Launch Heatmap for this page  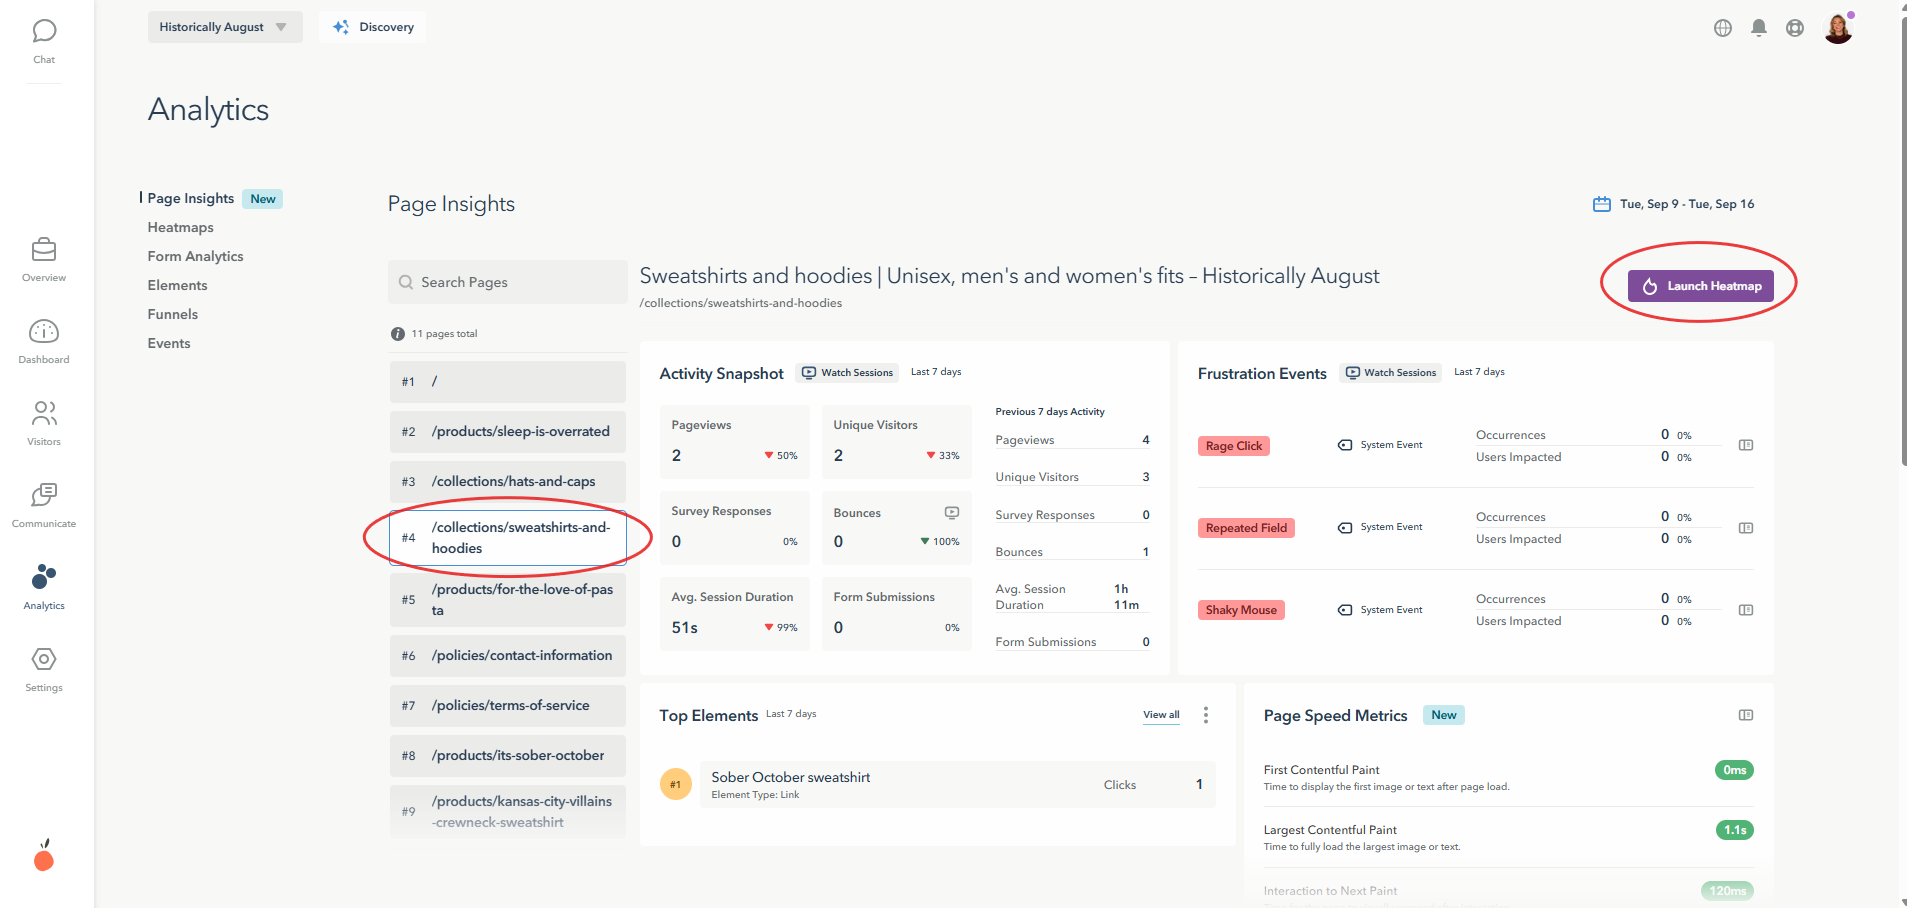pos(1701,286)
